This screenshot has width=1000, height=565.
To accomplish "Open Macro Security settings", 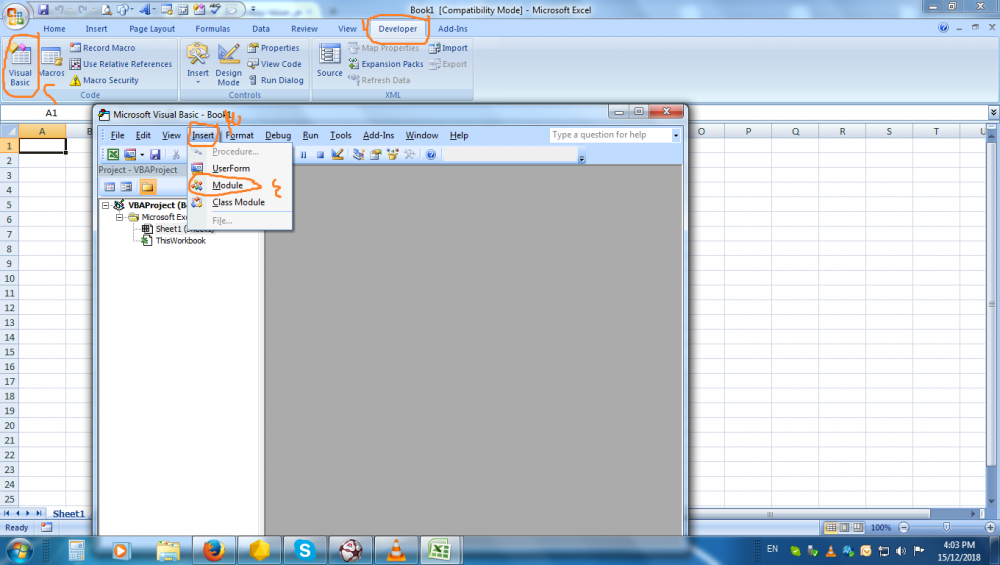I will click(x=104, y=80).
